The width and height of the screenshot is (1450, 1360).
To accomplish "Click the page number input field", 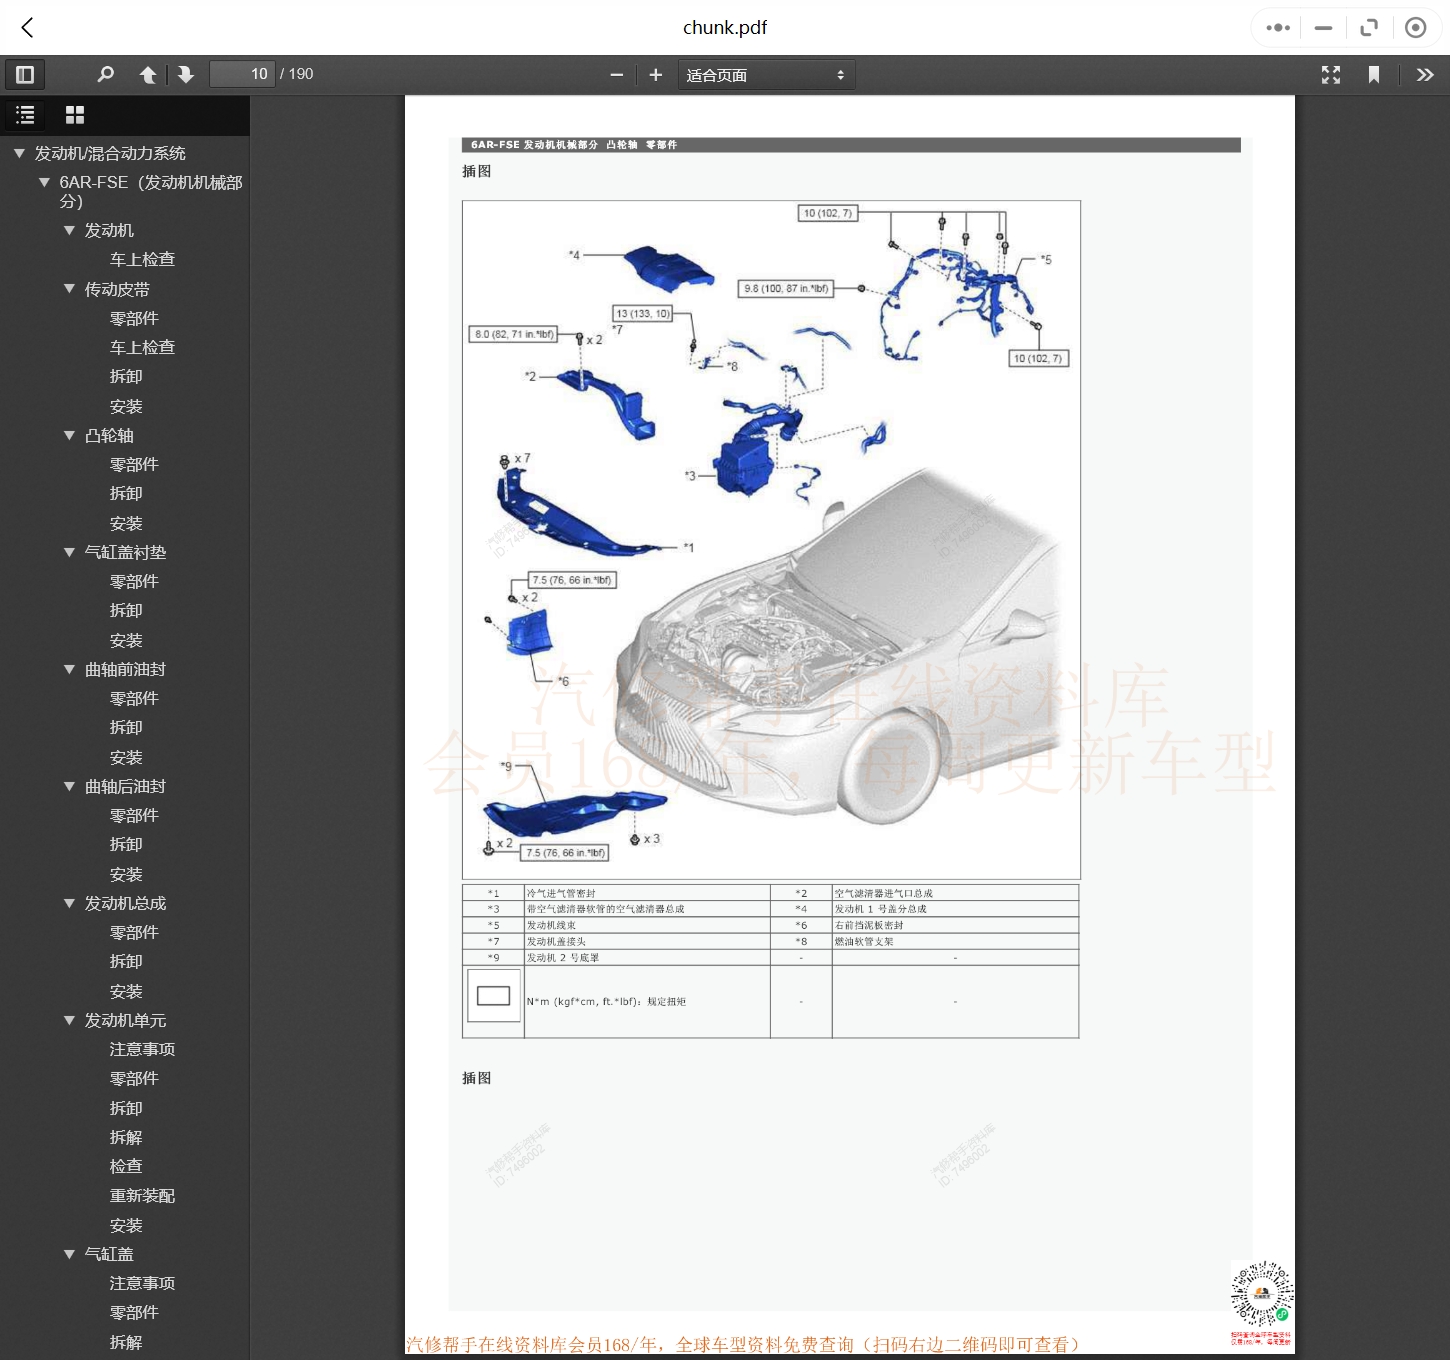I will point(242,75).
